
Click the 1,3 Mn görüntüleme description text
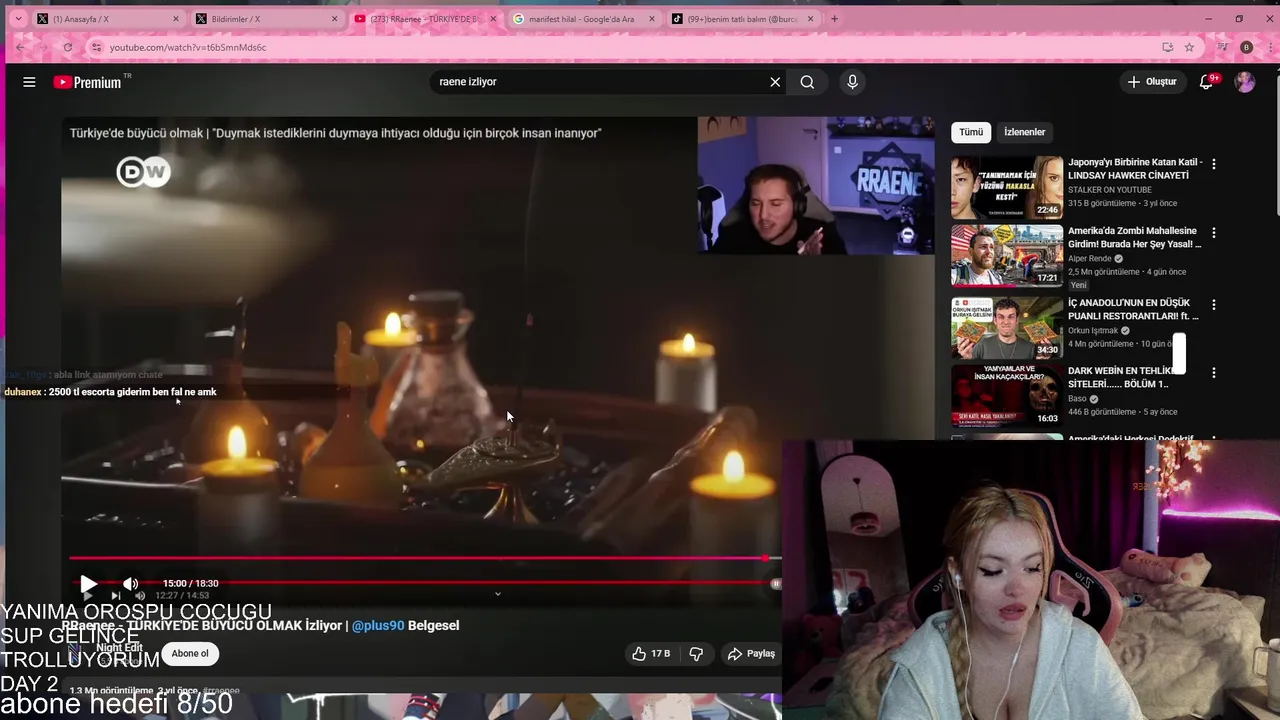(x=111, y=691)
